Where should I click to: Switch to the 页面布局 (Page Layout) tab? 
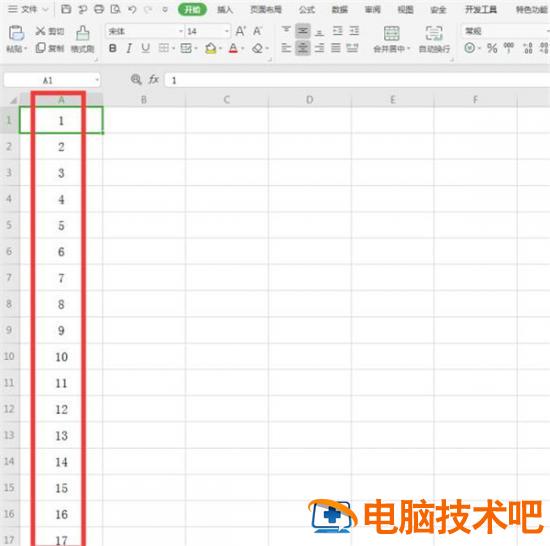tap(266, 9)
